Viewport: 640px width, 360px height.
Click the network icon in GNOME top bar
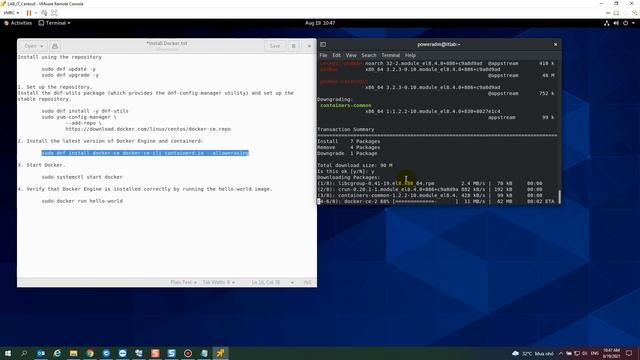coord(607,23)
